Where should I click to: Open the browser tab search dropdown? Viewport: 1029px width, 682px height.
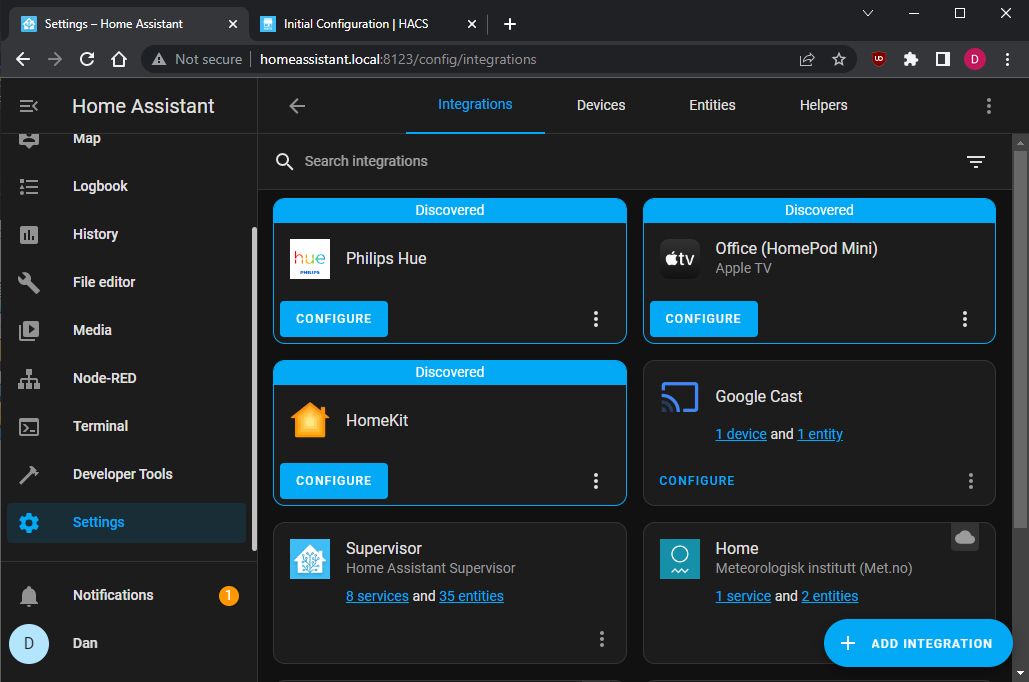pos(868,13)
